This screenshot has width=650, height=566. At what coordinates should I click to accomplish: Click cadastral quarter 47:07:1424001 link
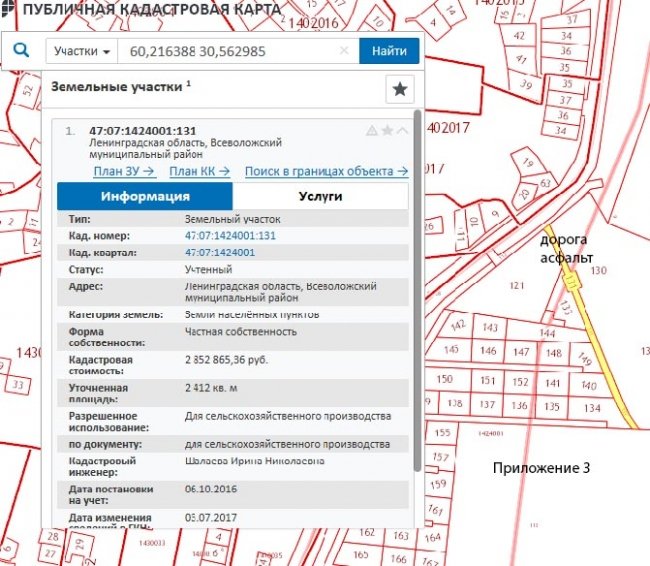click(x=219, y=253)
